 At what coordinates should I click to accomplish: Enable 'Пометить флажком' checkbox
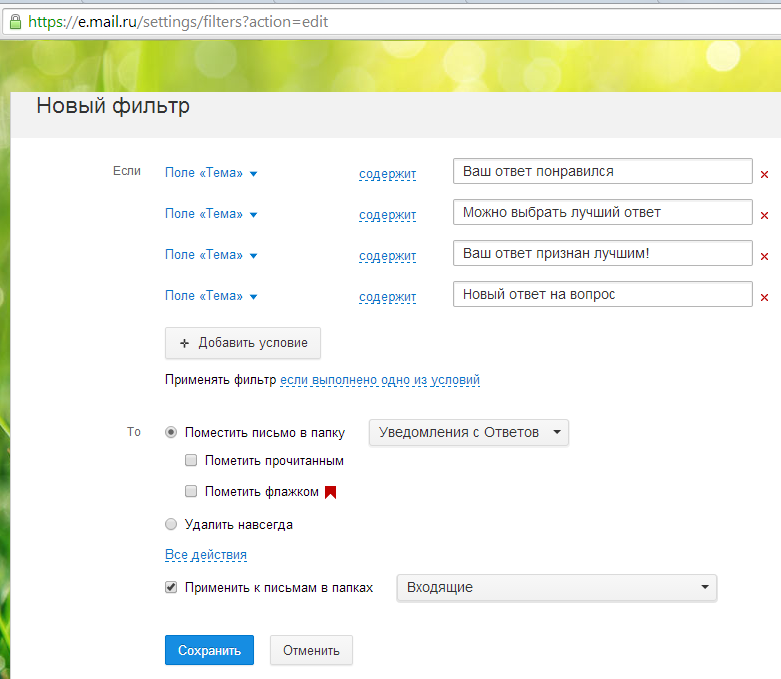(x=191, y=491)
